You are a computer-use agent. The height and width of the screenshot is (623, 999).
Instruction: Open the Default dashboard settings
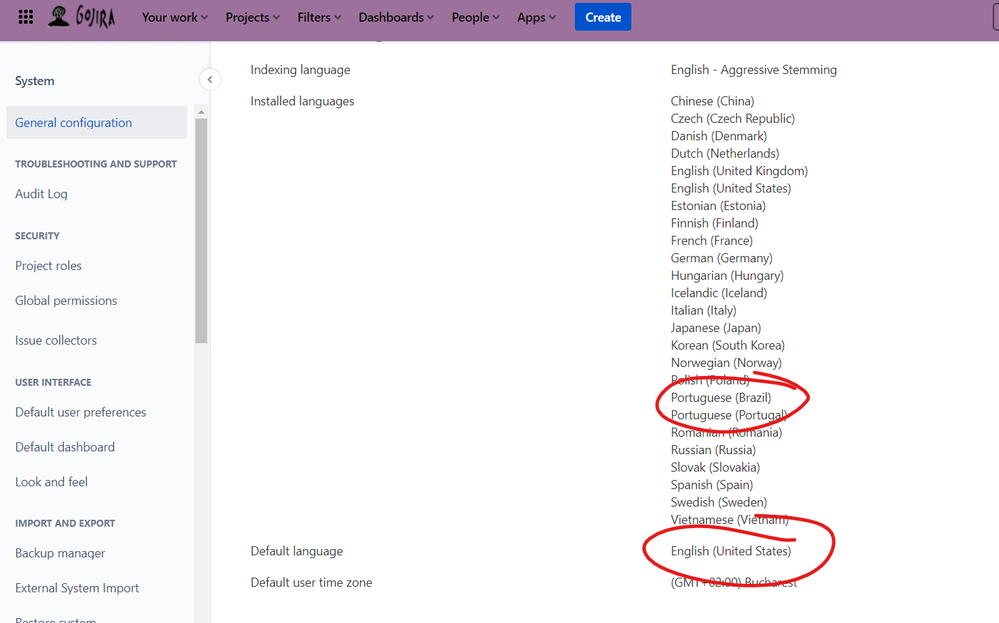point(64,446)
